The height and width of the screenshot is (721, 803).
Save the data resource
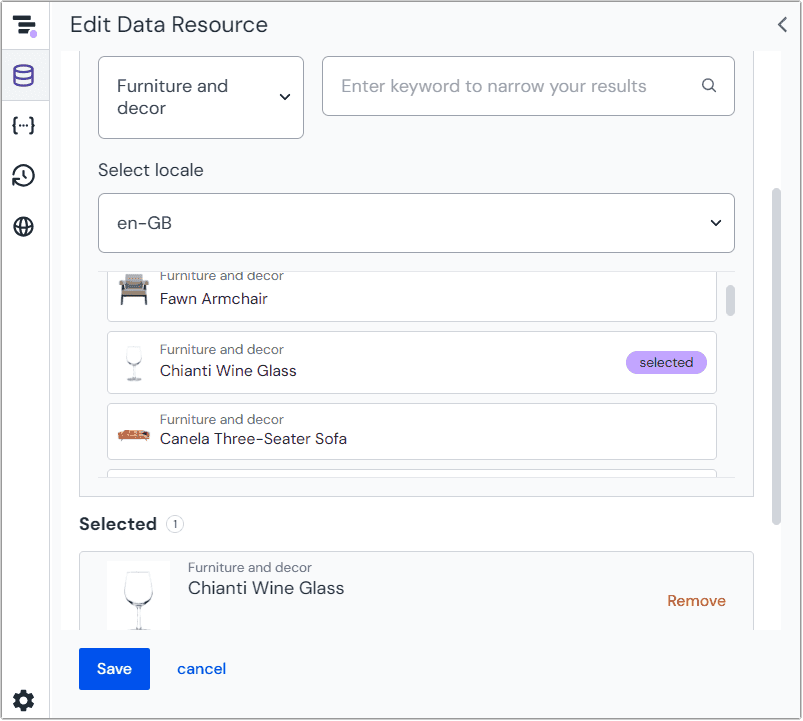(114, 669)
